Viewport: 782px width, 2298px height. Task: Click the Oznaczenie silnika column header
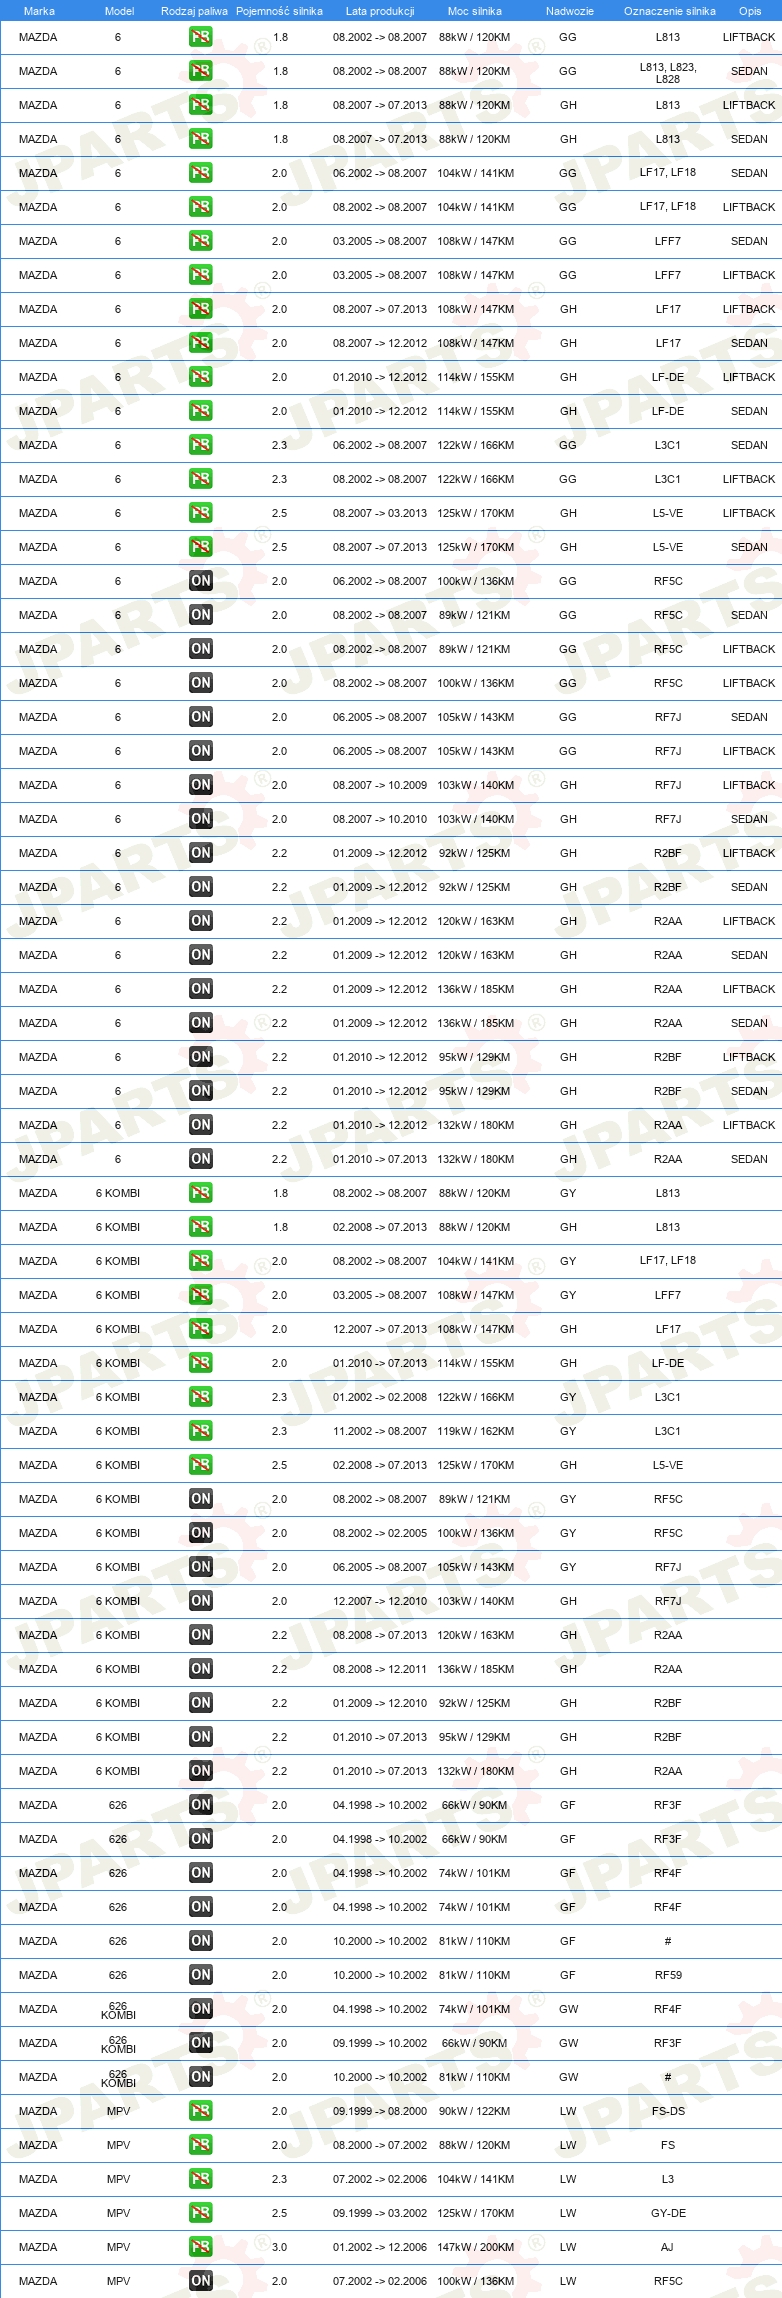point(669,11)
